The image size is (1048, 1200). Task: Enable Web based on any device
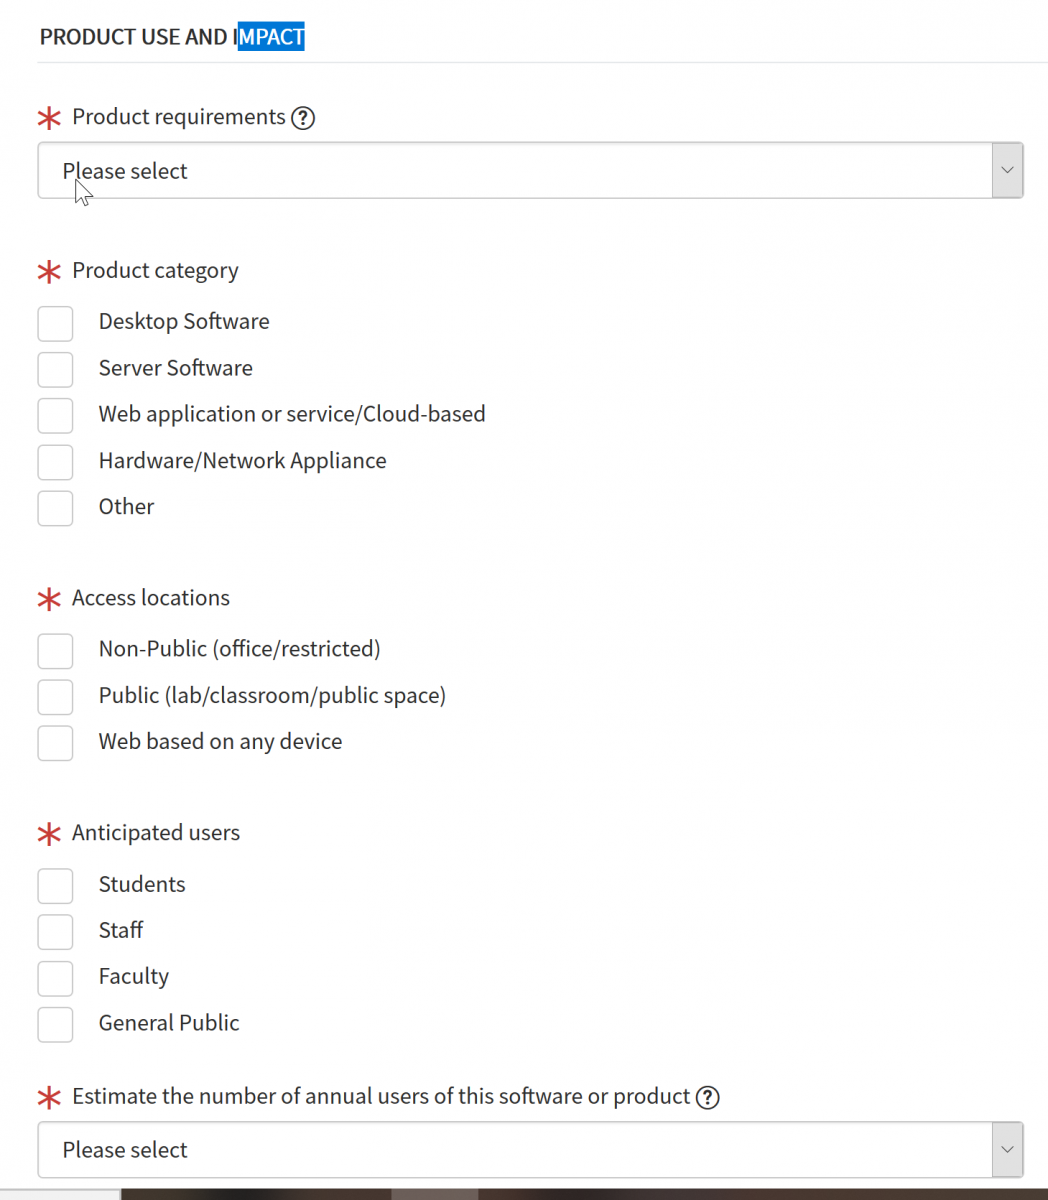tap(56, 743)
